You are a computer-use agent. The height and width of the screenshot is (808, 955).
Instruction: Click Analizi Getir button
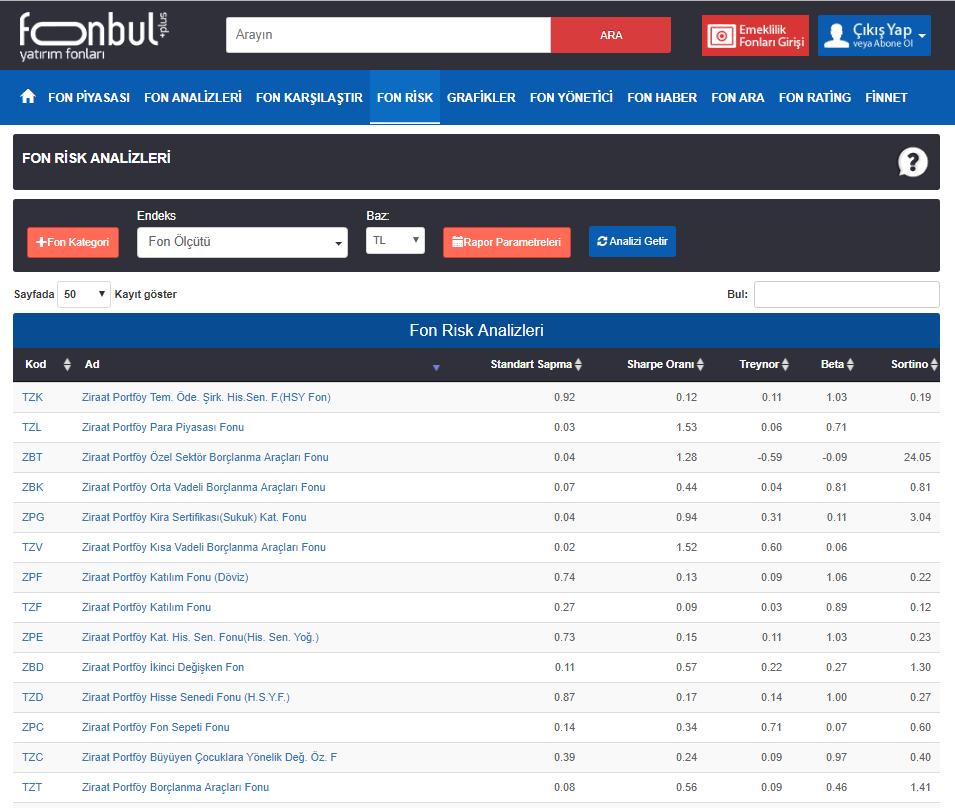point(632,242)
